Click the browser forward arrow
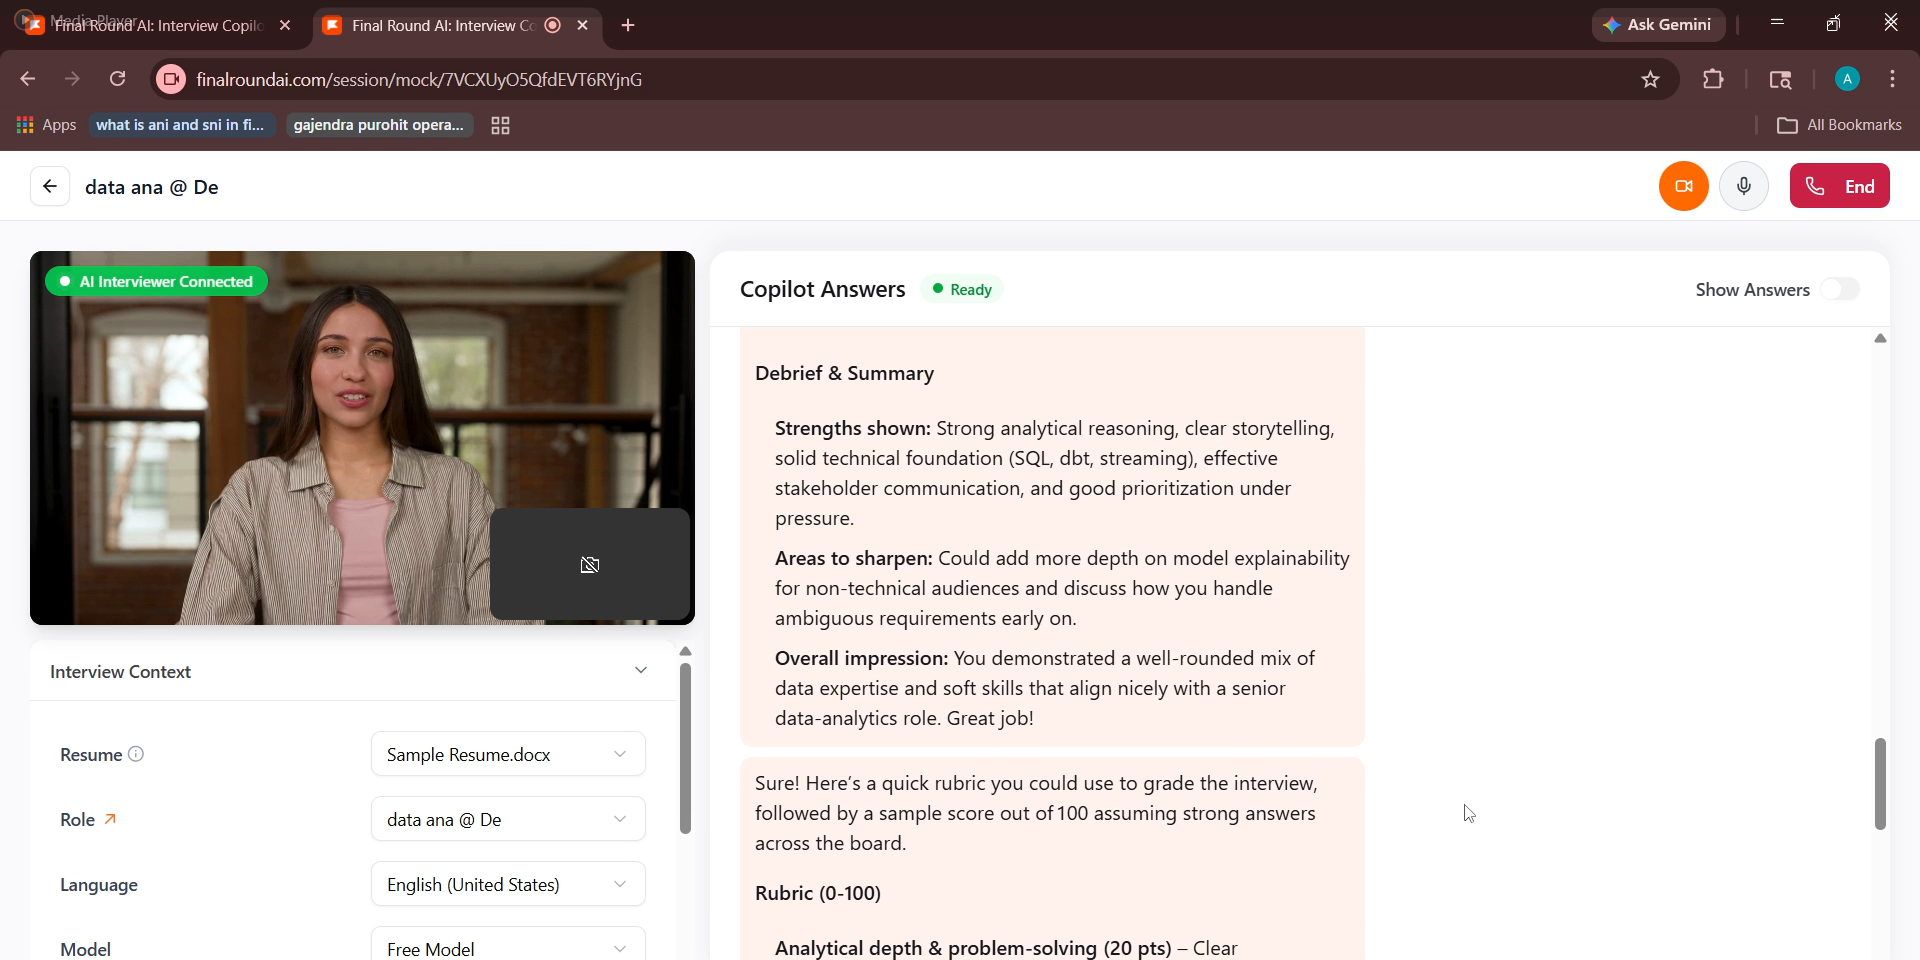Screen dimensions: 1920x960 tap(72, 79)
